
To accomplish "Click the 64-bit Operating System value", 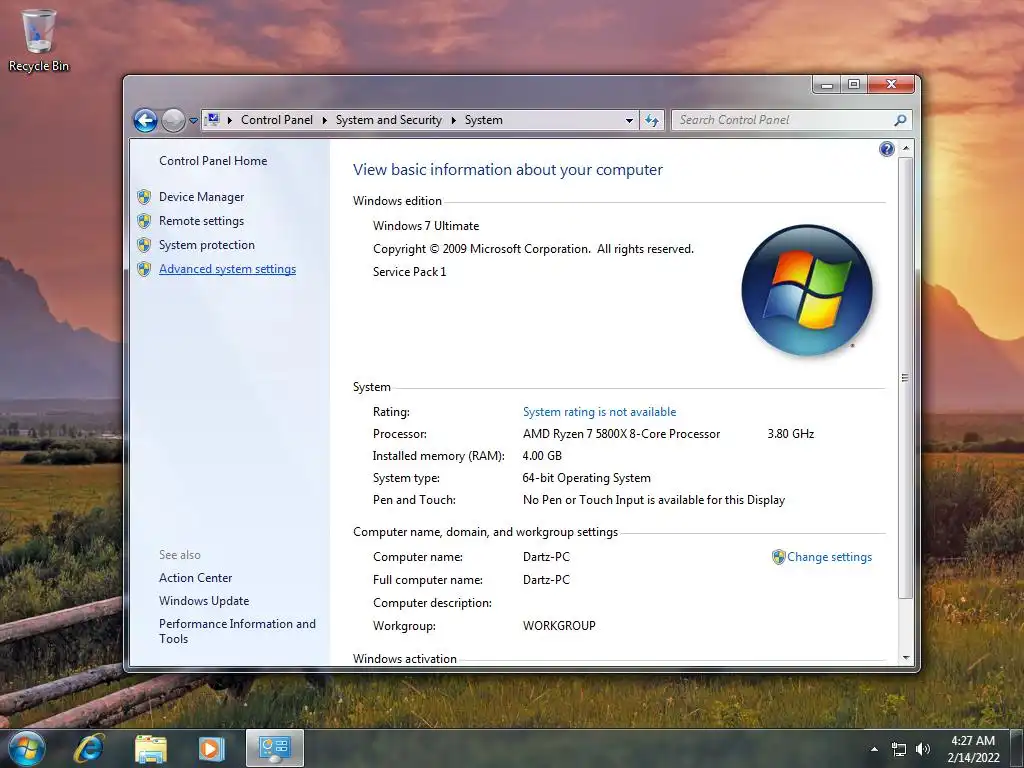I will click(586, 478).
